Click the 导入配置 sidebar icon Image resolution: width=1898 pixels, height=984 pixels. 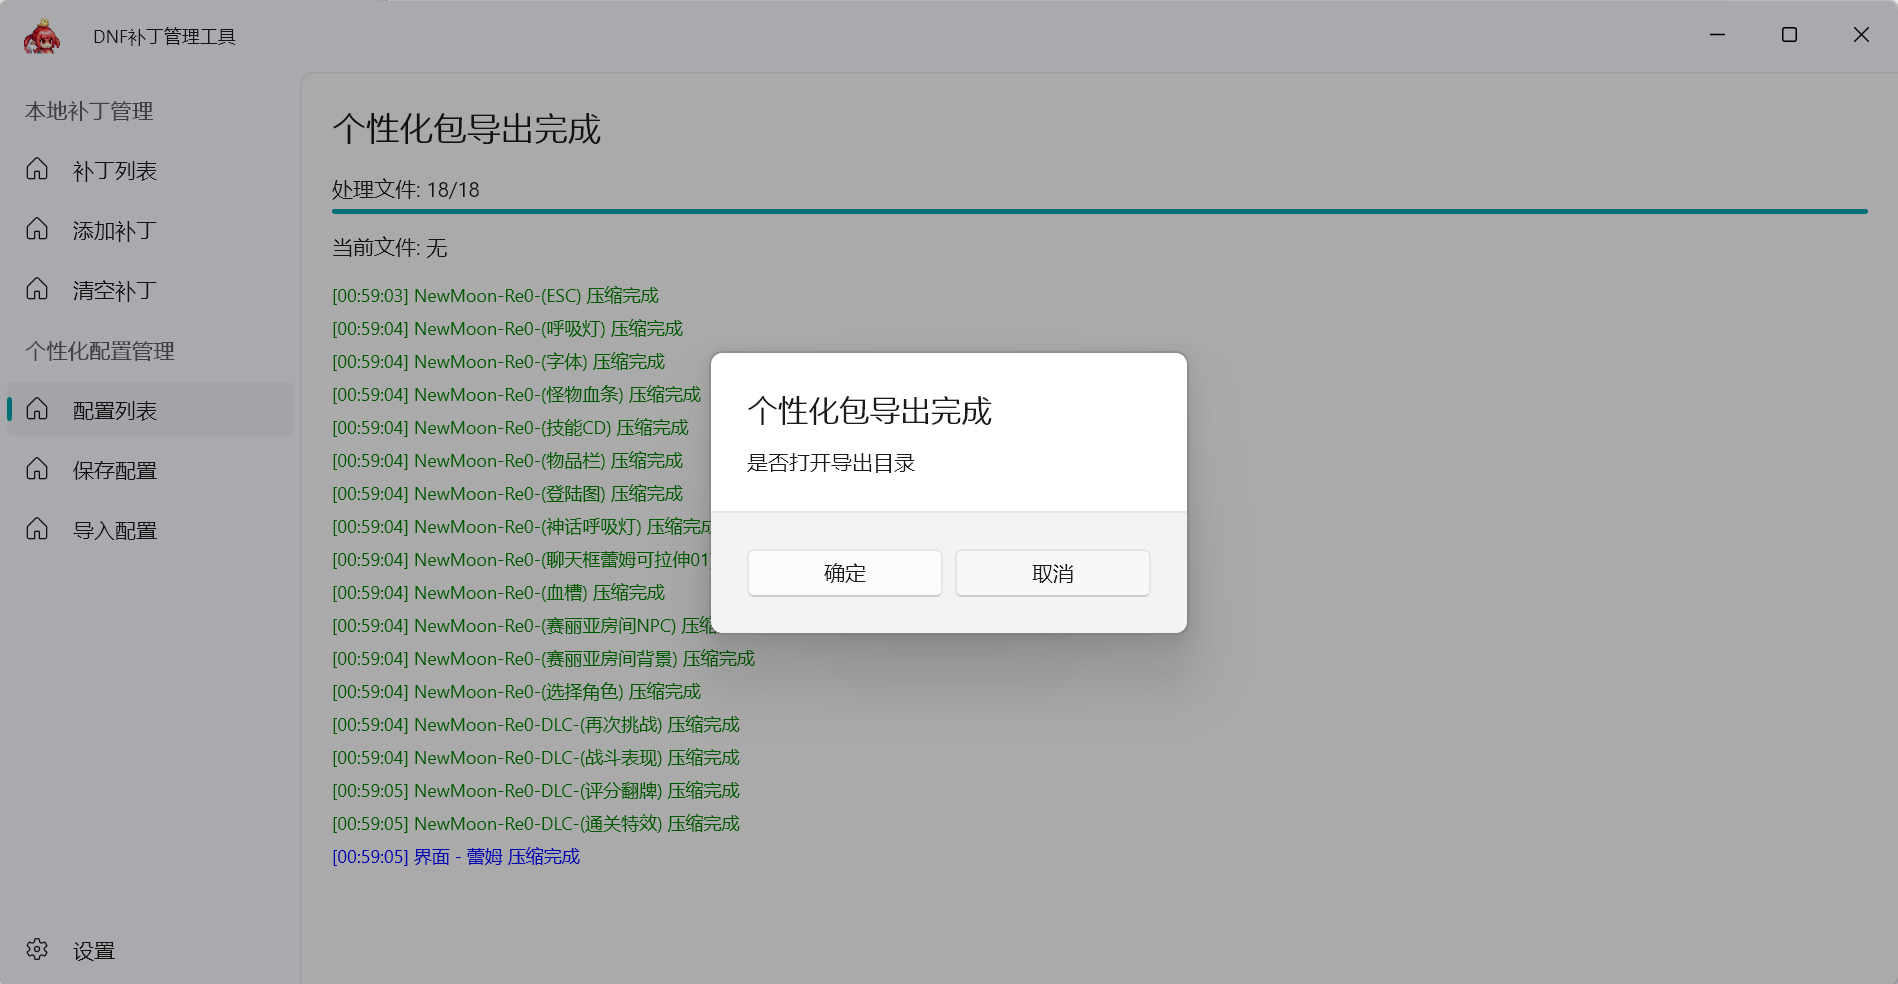(37, 530)
